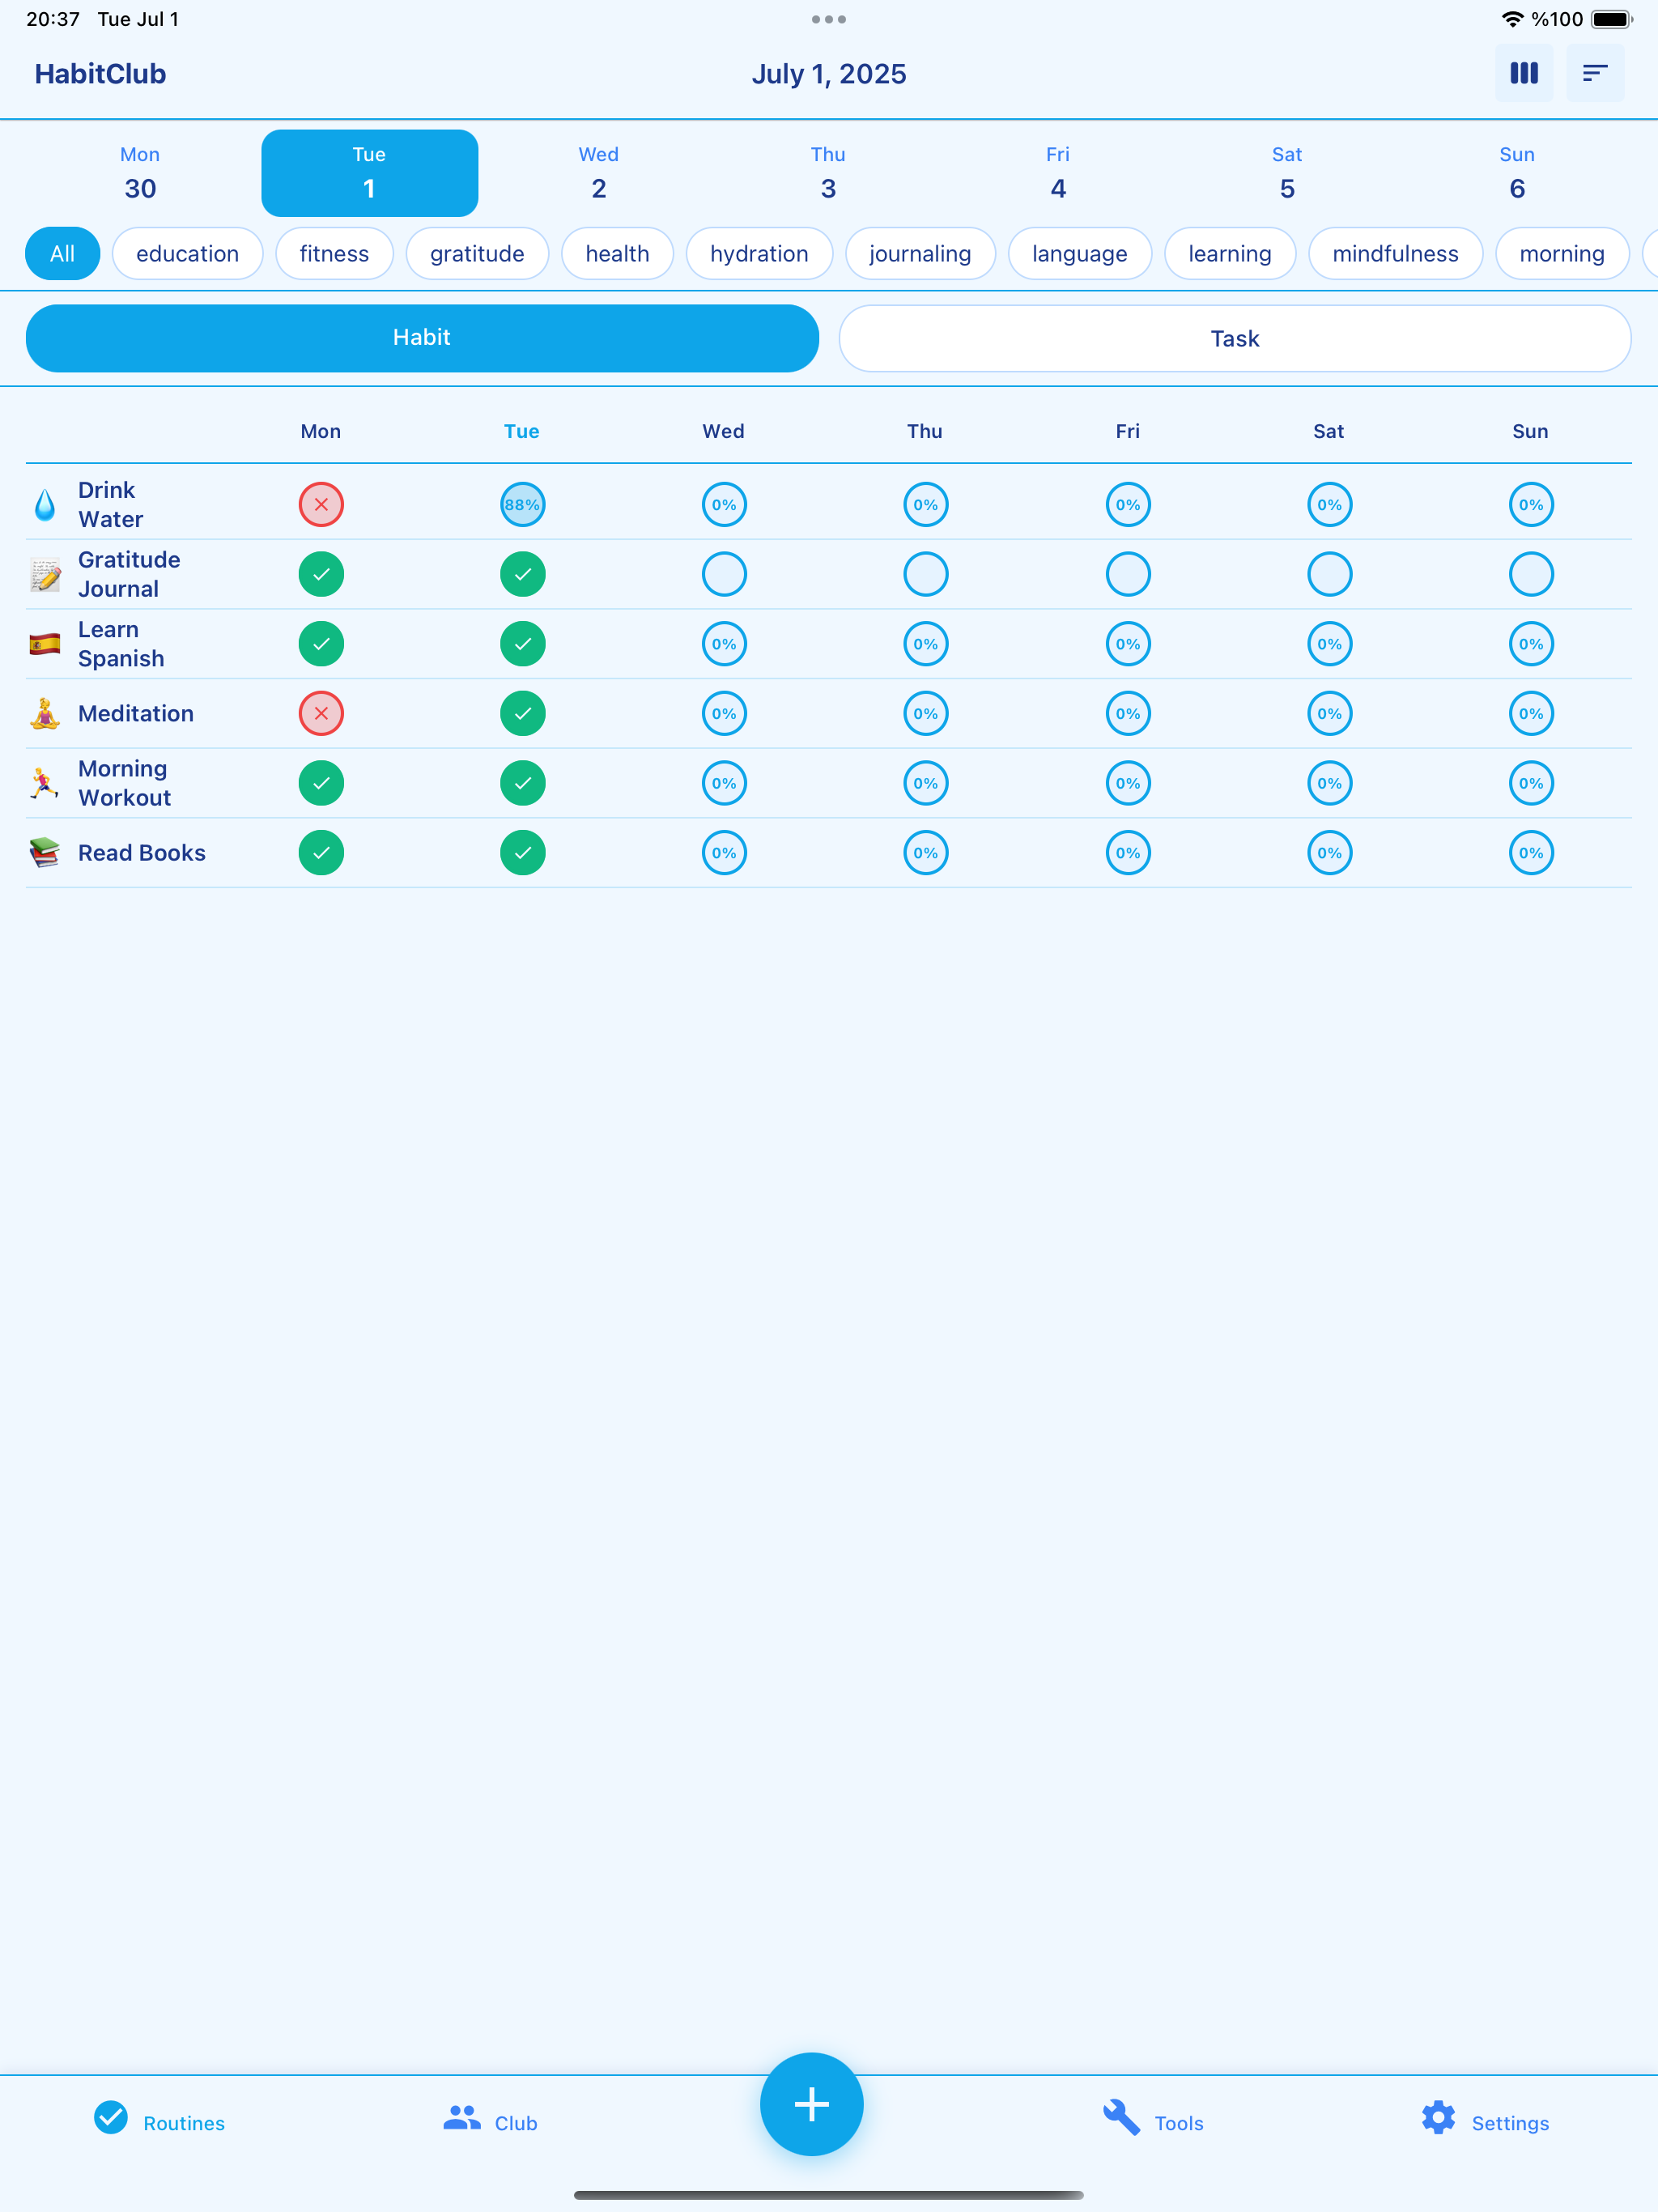Filter by mindfulness tag
This screenshot has width=1658, height=2212.
[x=1395, y=254]
